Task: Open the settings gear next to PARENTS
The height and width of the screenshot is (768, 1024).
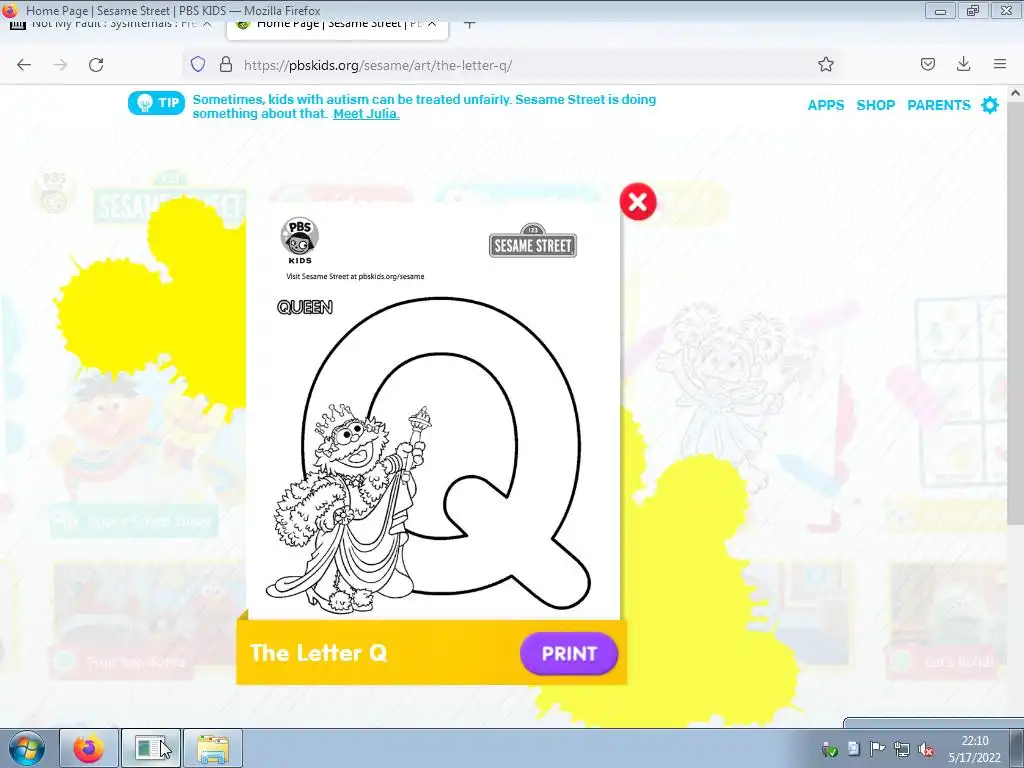Action: pyautogui.click(x=990, y=105)
